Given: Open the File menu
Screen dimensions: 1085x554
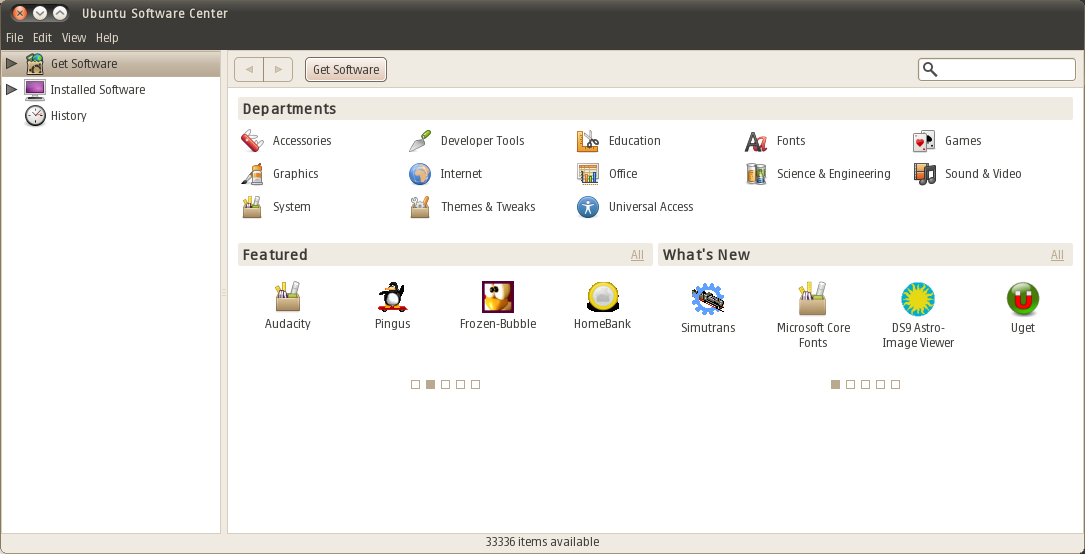Looking at the screenshot, I should 15,37.
